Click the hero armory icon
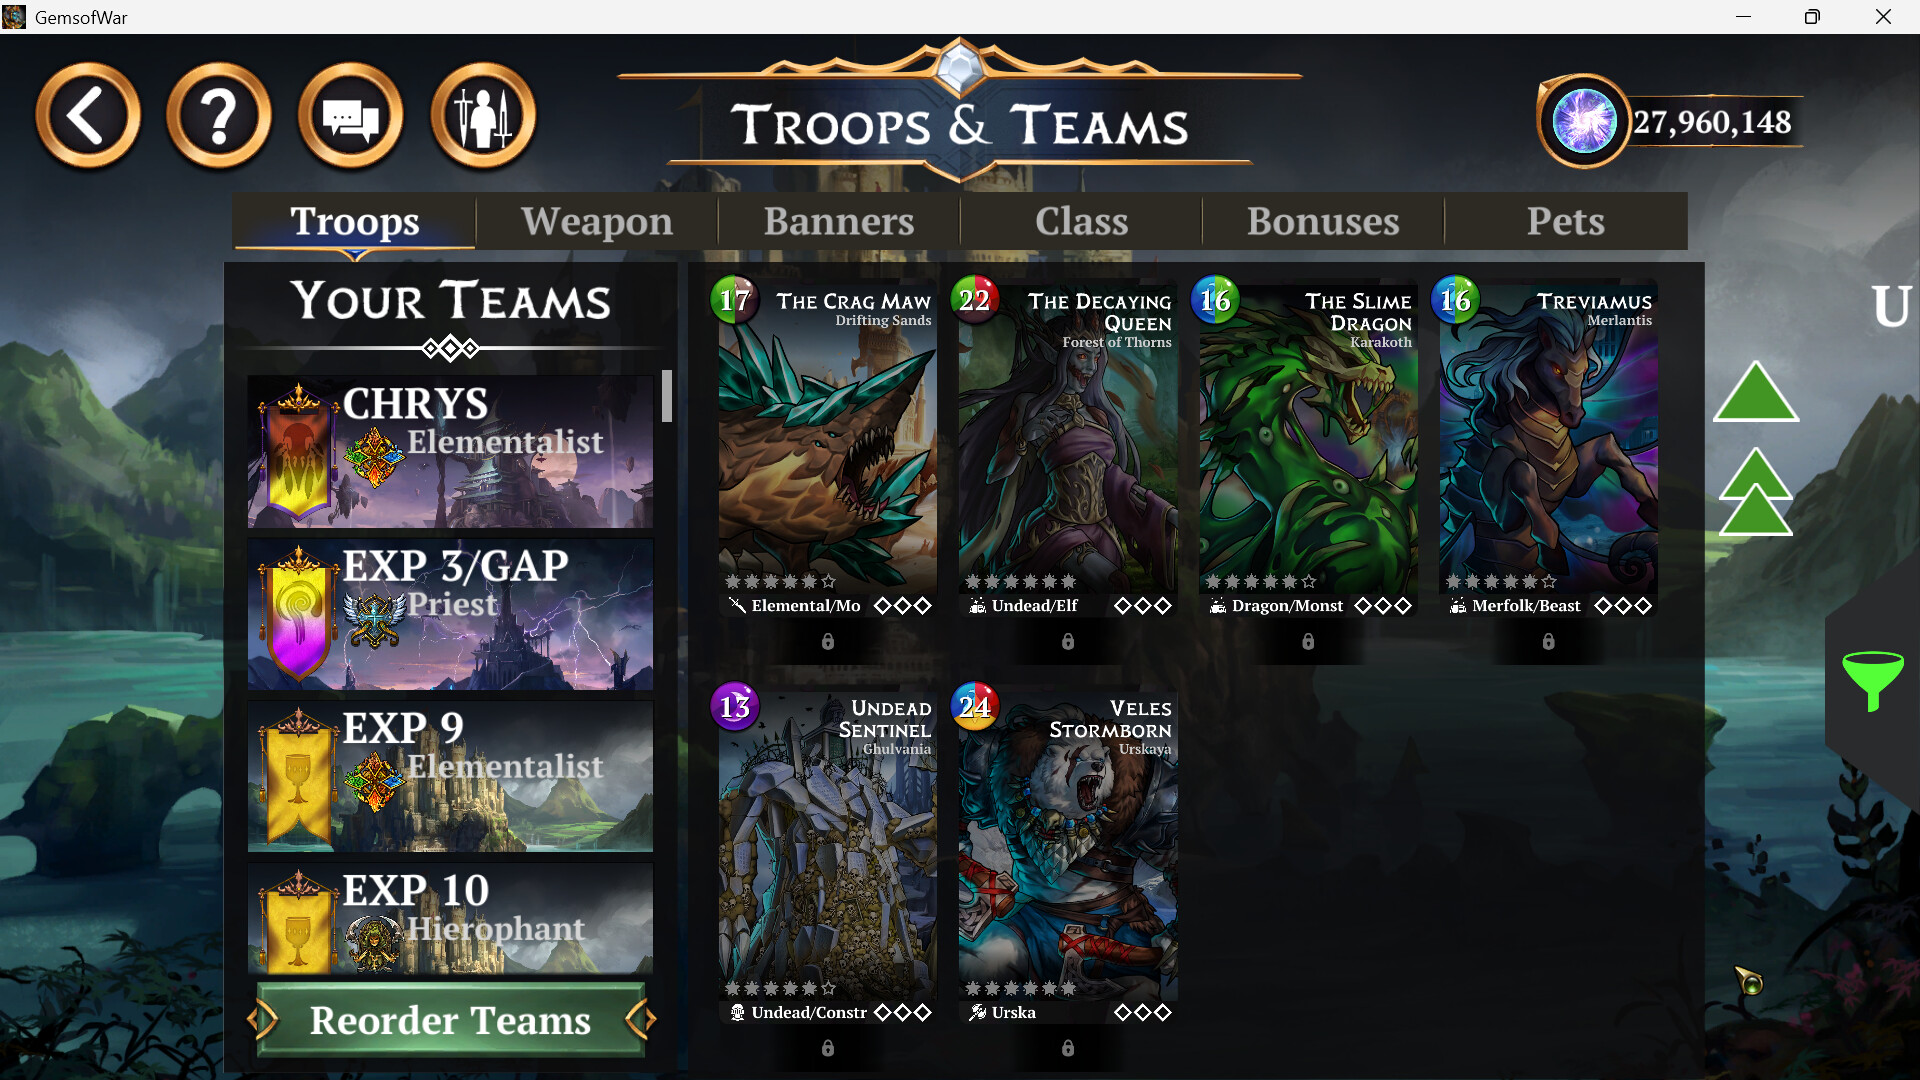 483,116
